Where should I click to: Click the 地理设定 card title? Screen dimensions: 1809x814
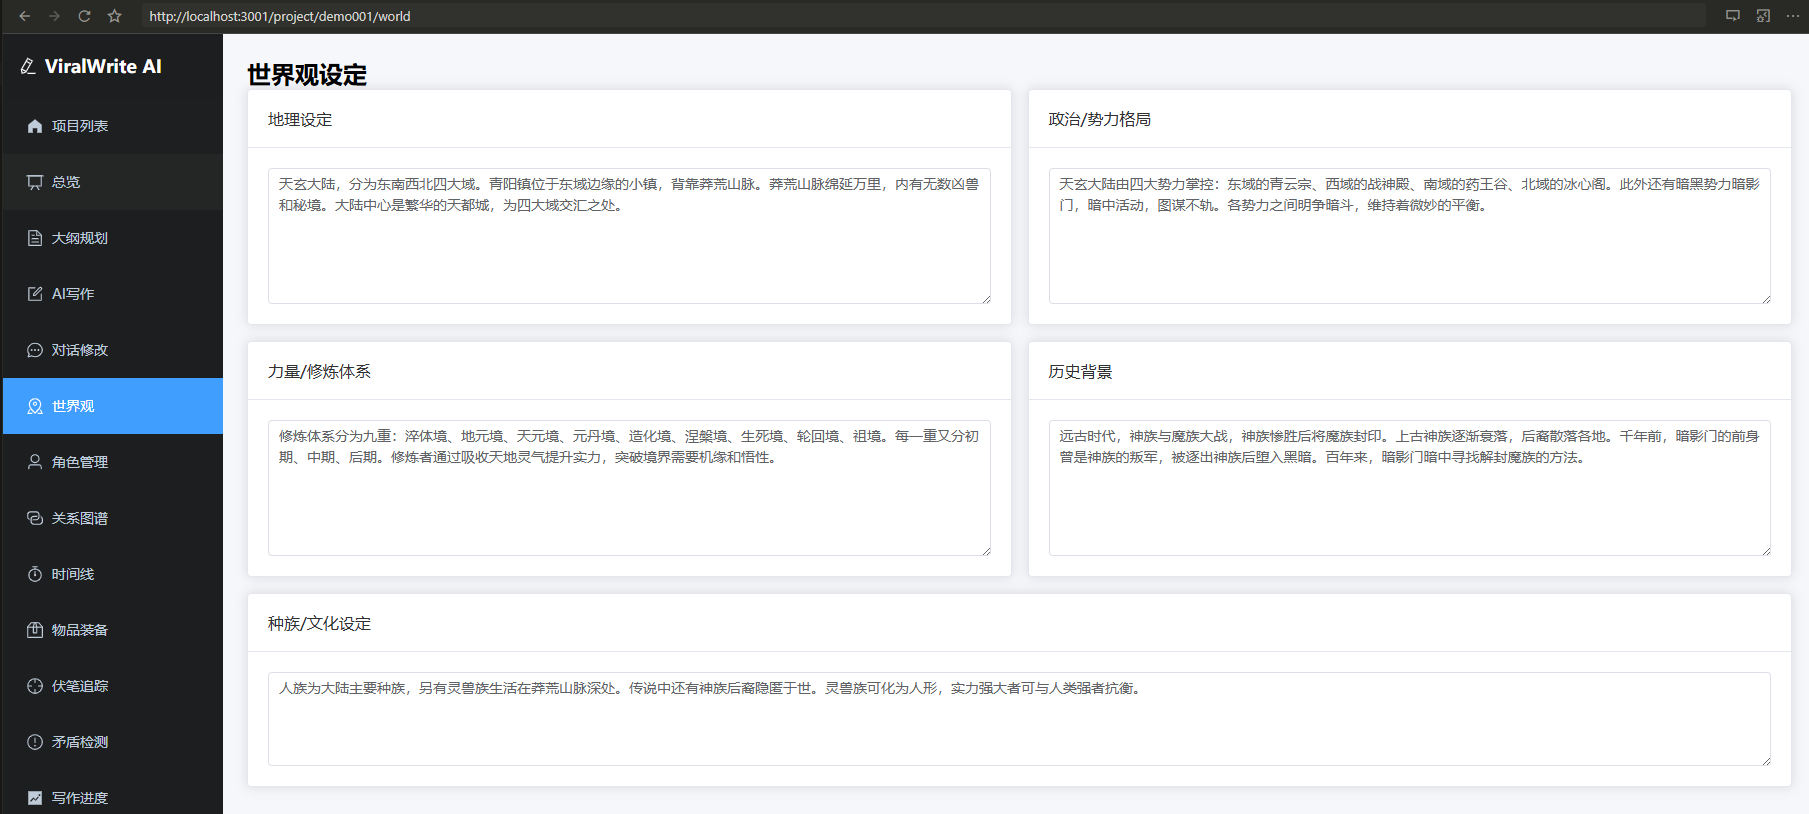coord(300,120)
